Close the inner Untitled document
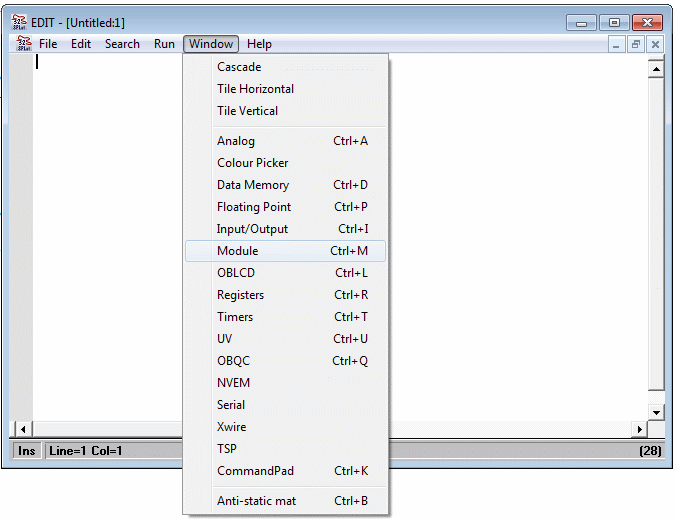Viewport: 677px width, 519px height. pyautogui.click(x=655, y=45)
